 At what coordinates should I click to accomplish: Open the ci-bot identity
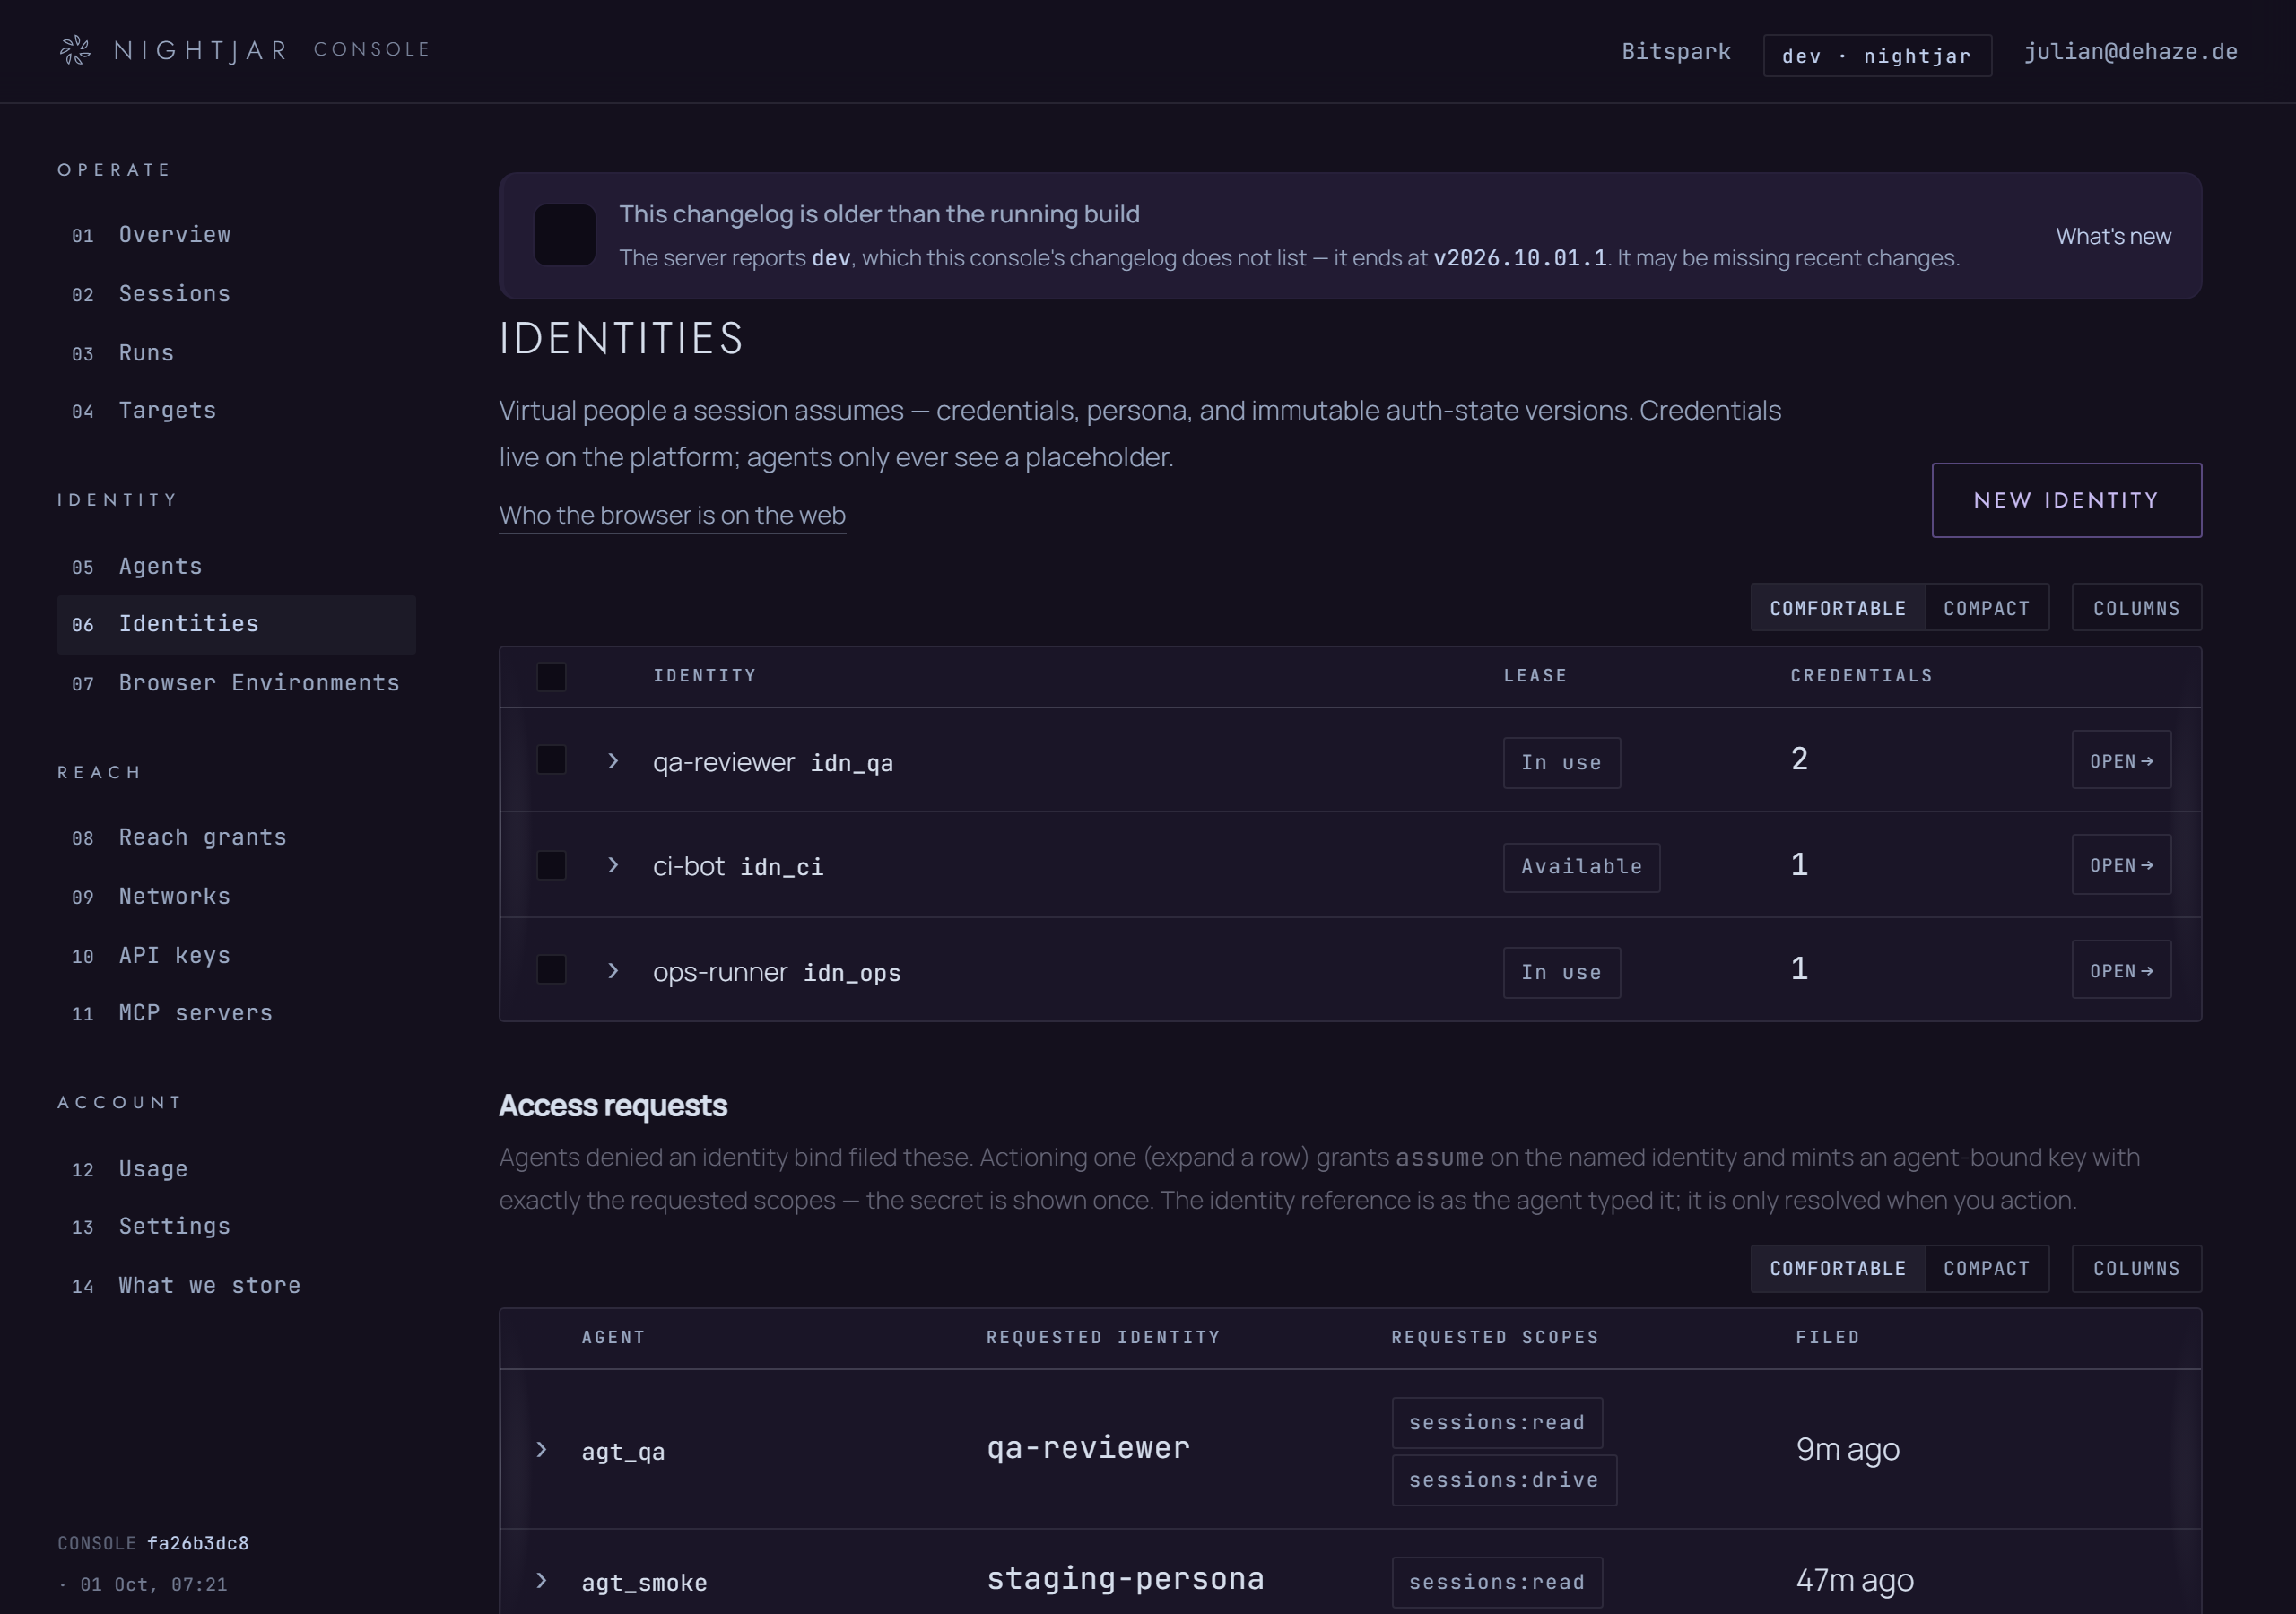2121,865
